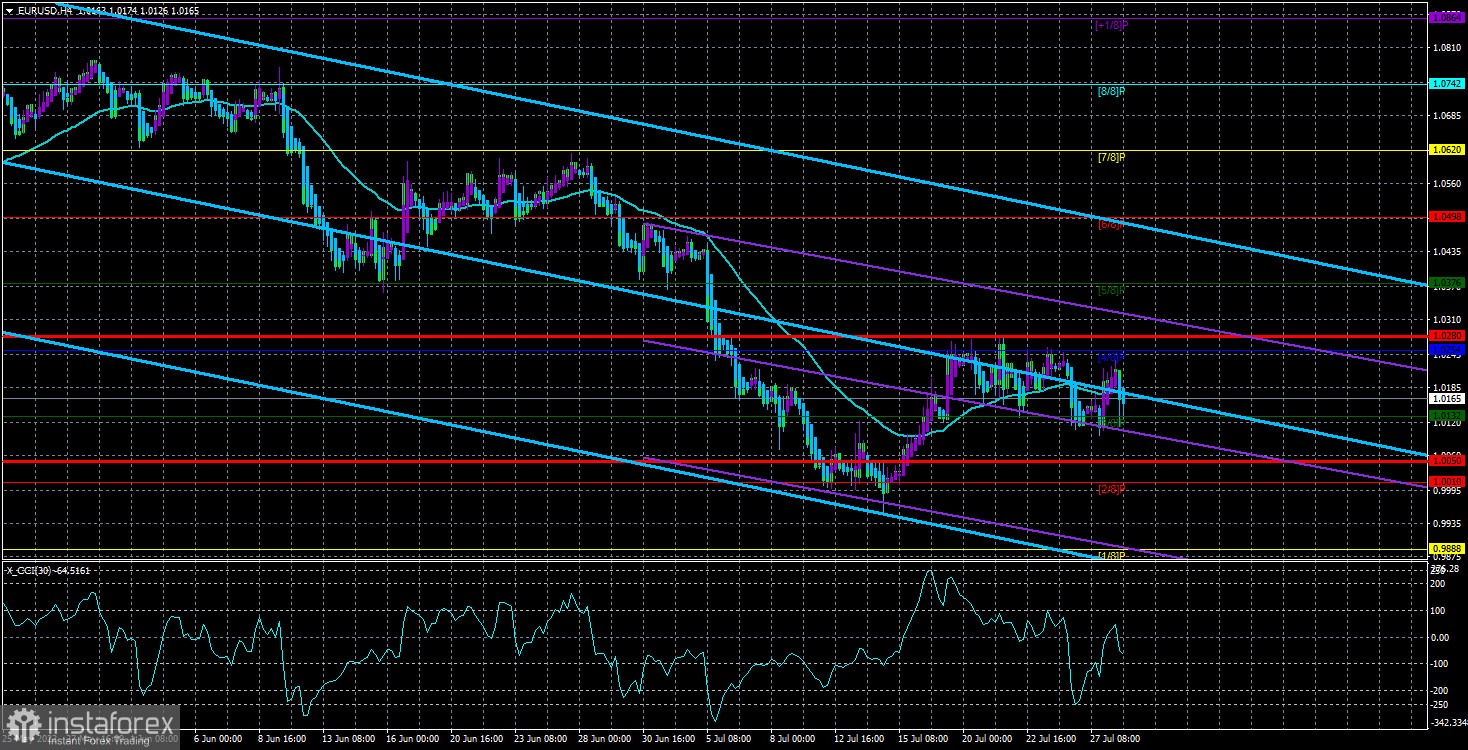The width and height of the screenshot is (1468, 750).
Task: Select the cyan 1.0742 price tag
Action: click(1447, 84)
